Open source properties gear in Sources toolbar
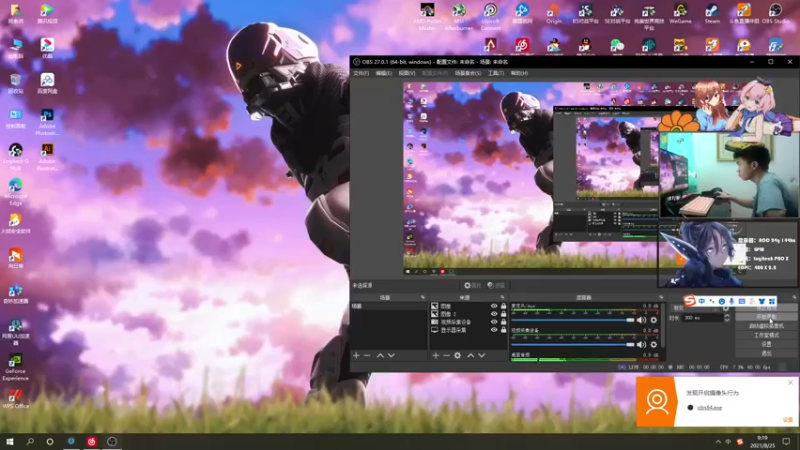This screenshot has height=450, width=800. tap(458, 355)
